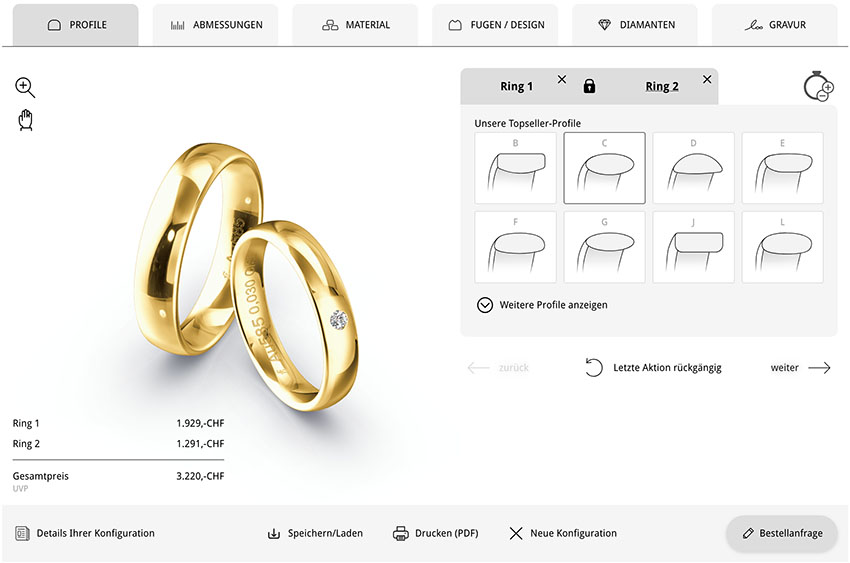
Task: Start a Neue Konfiguration
Action: (563, 533)
